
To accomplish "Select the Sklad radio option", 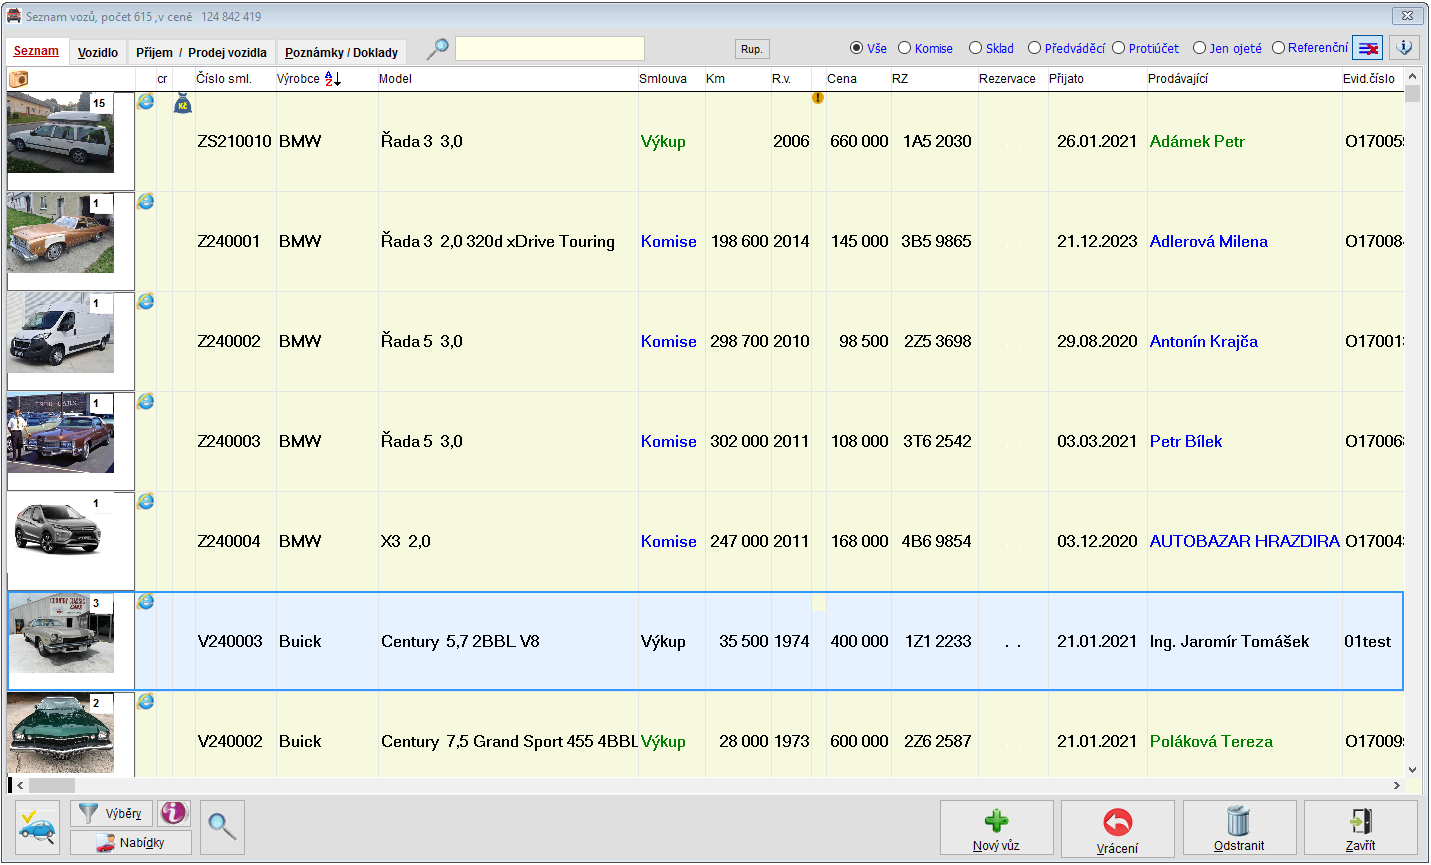I will tap(976, 48).
